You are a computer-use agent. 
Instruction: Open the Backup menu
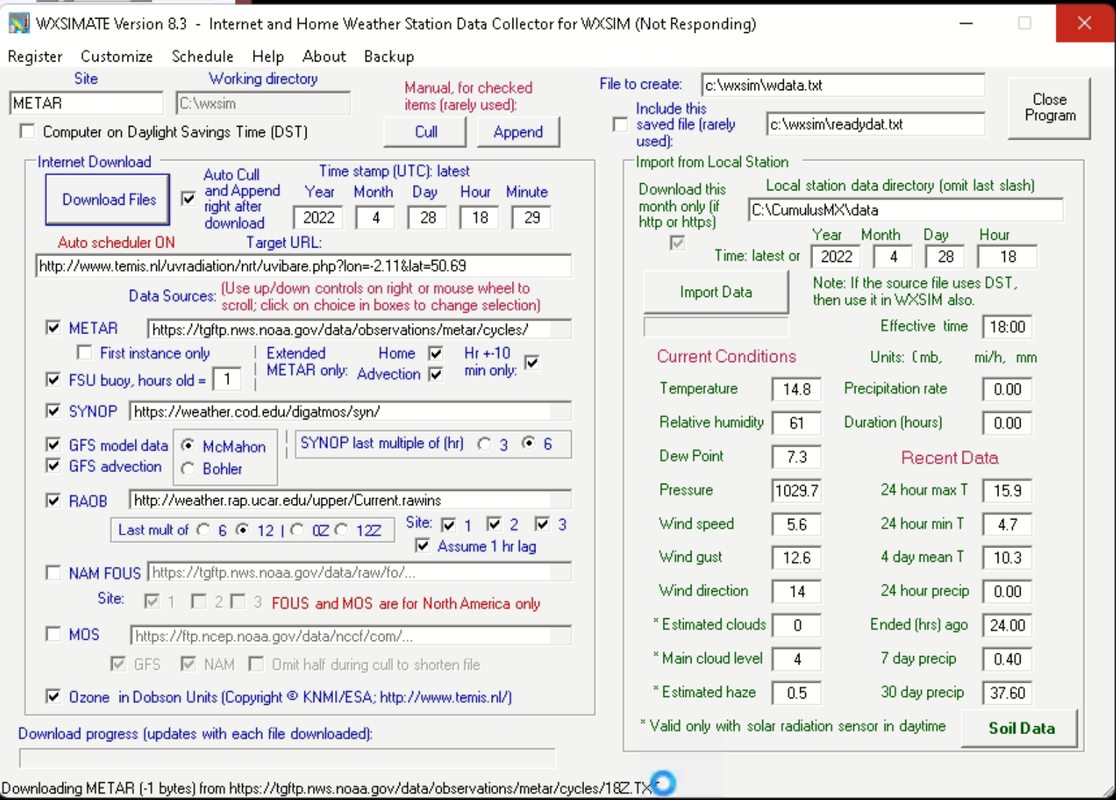[x=389, y=56]
